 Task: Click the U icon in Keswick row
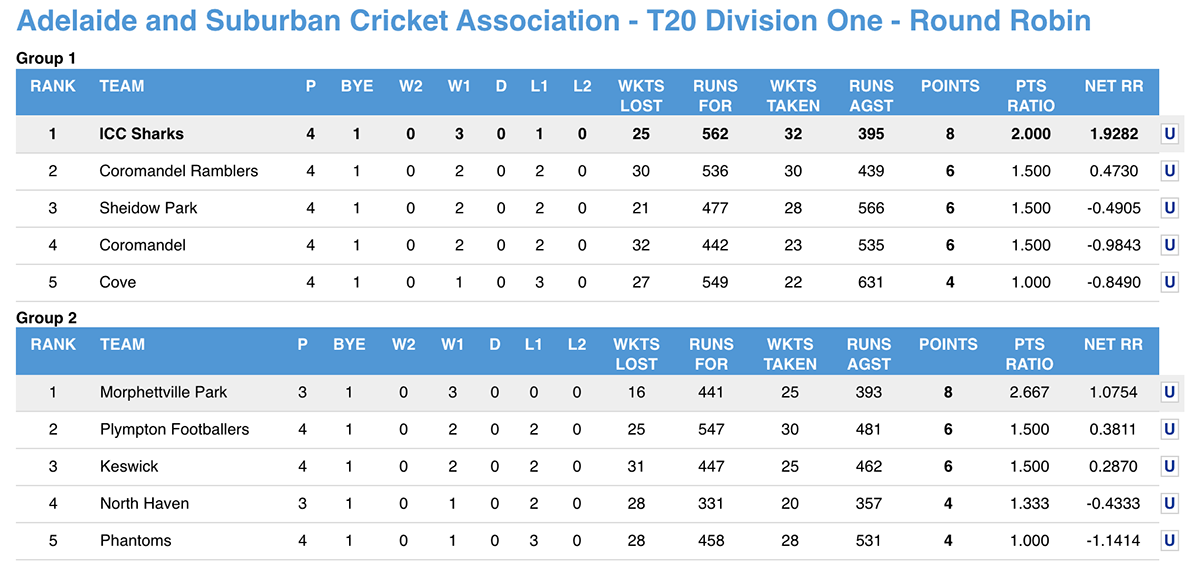[1168, 466]
